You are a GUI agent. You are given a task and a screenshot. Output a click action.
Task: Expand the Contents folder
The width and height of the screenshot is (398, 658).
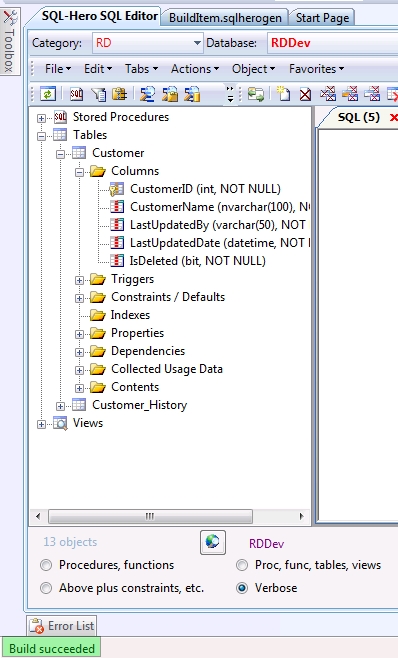pyautogui.click(x=79, y=388)
